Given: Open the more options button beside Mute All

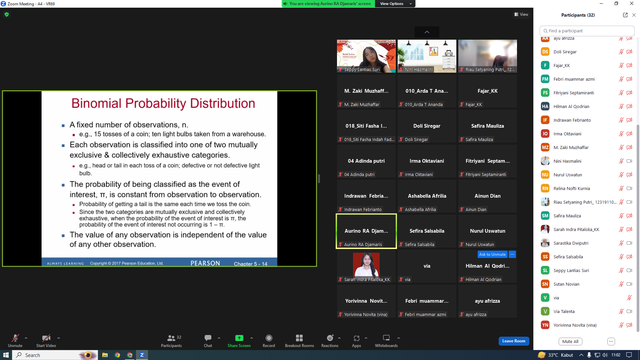Looking at the screenshot, I should (611, 341).
